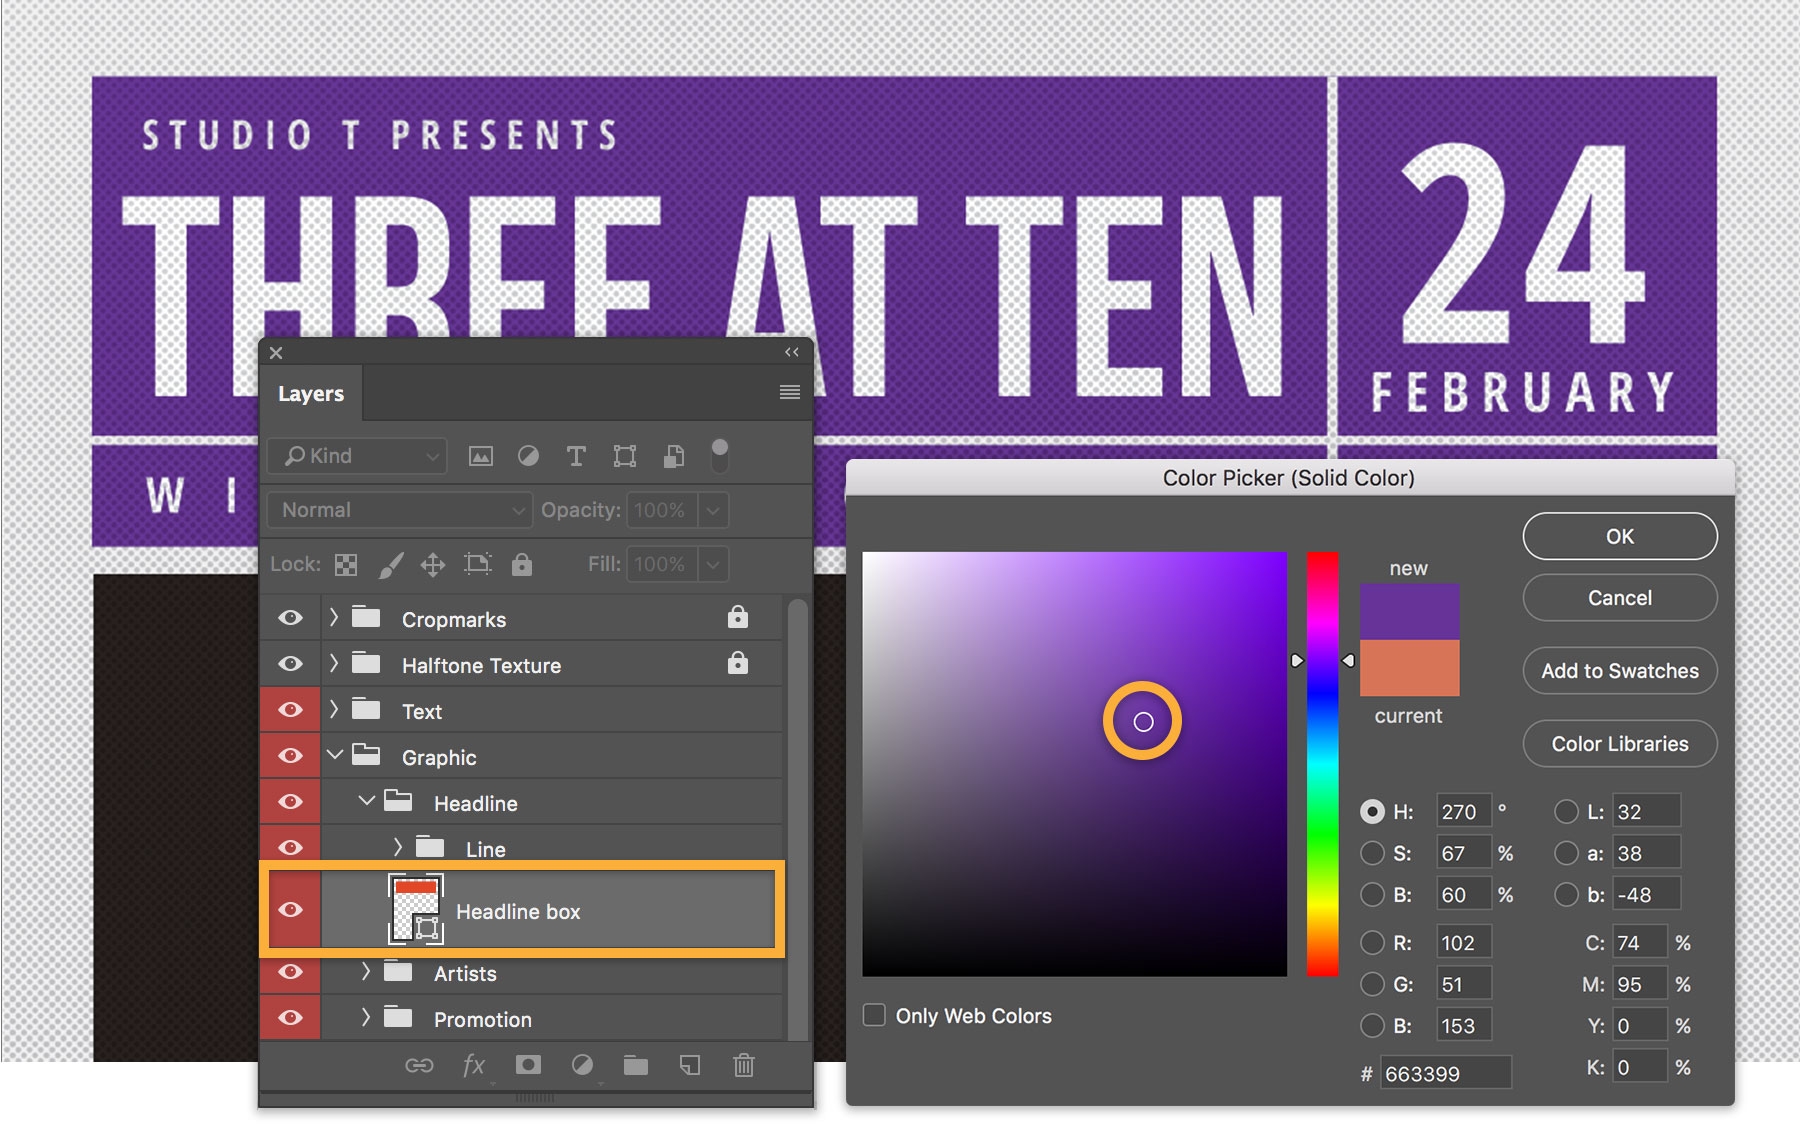Open the Layers panel options menu

click(x=789, y=393)
